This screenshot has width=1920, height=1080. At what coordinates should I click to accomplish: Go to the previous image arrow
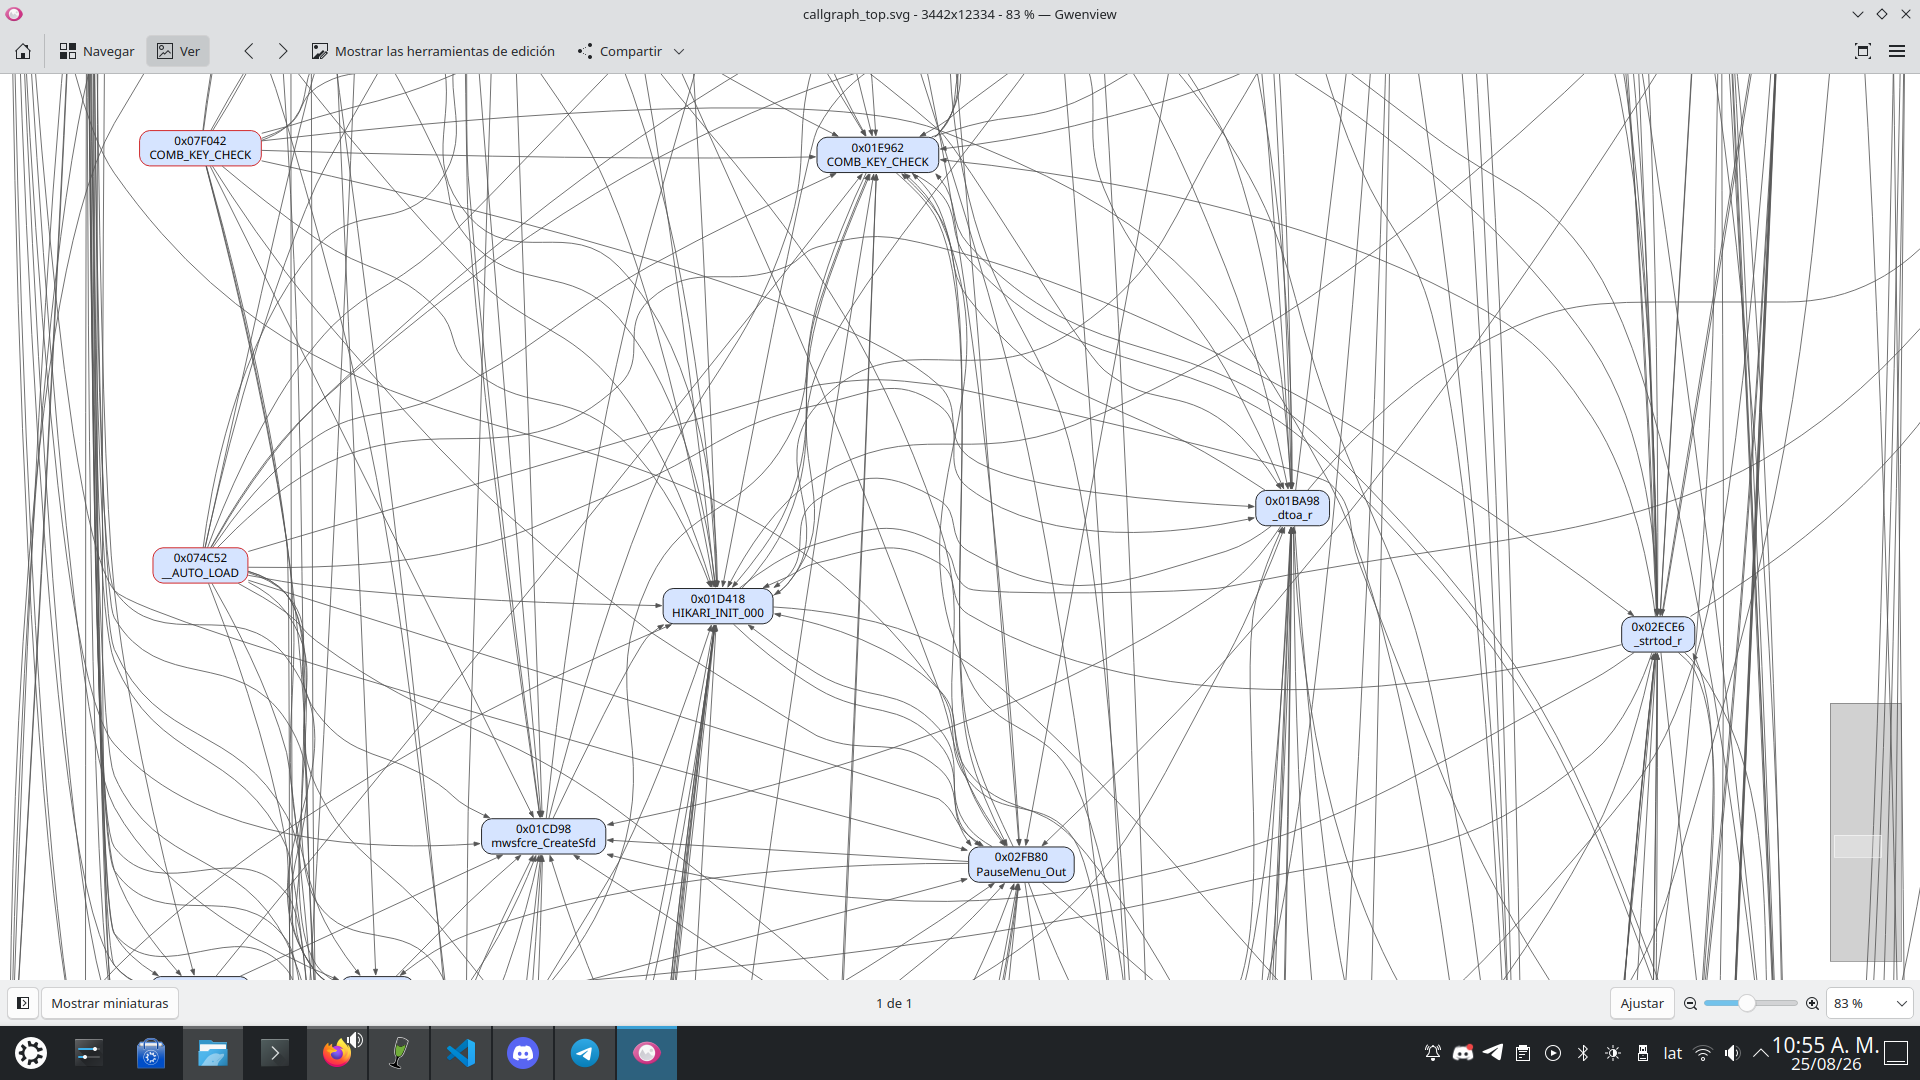coord(249,51)
